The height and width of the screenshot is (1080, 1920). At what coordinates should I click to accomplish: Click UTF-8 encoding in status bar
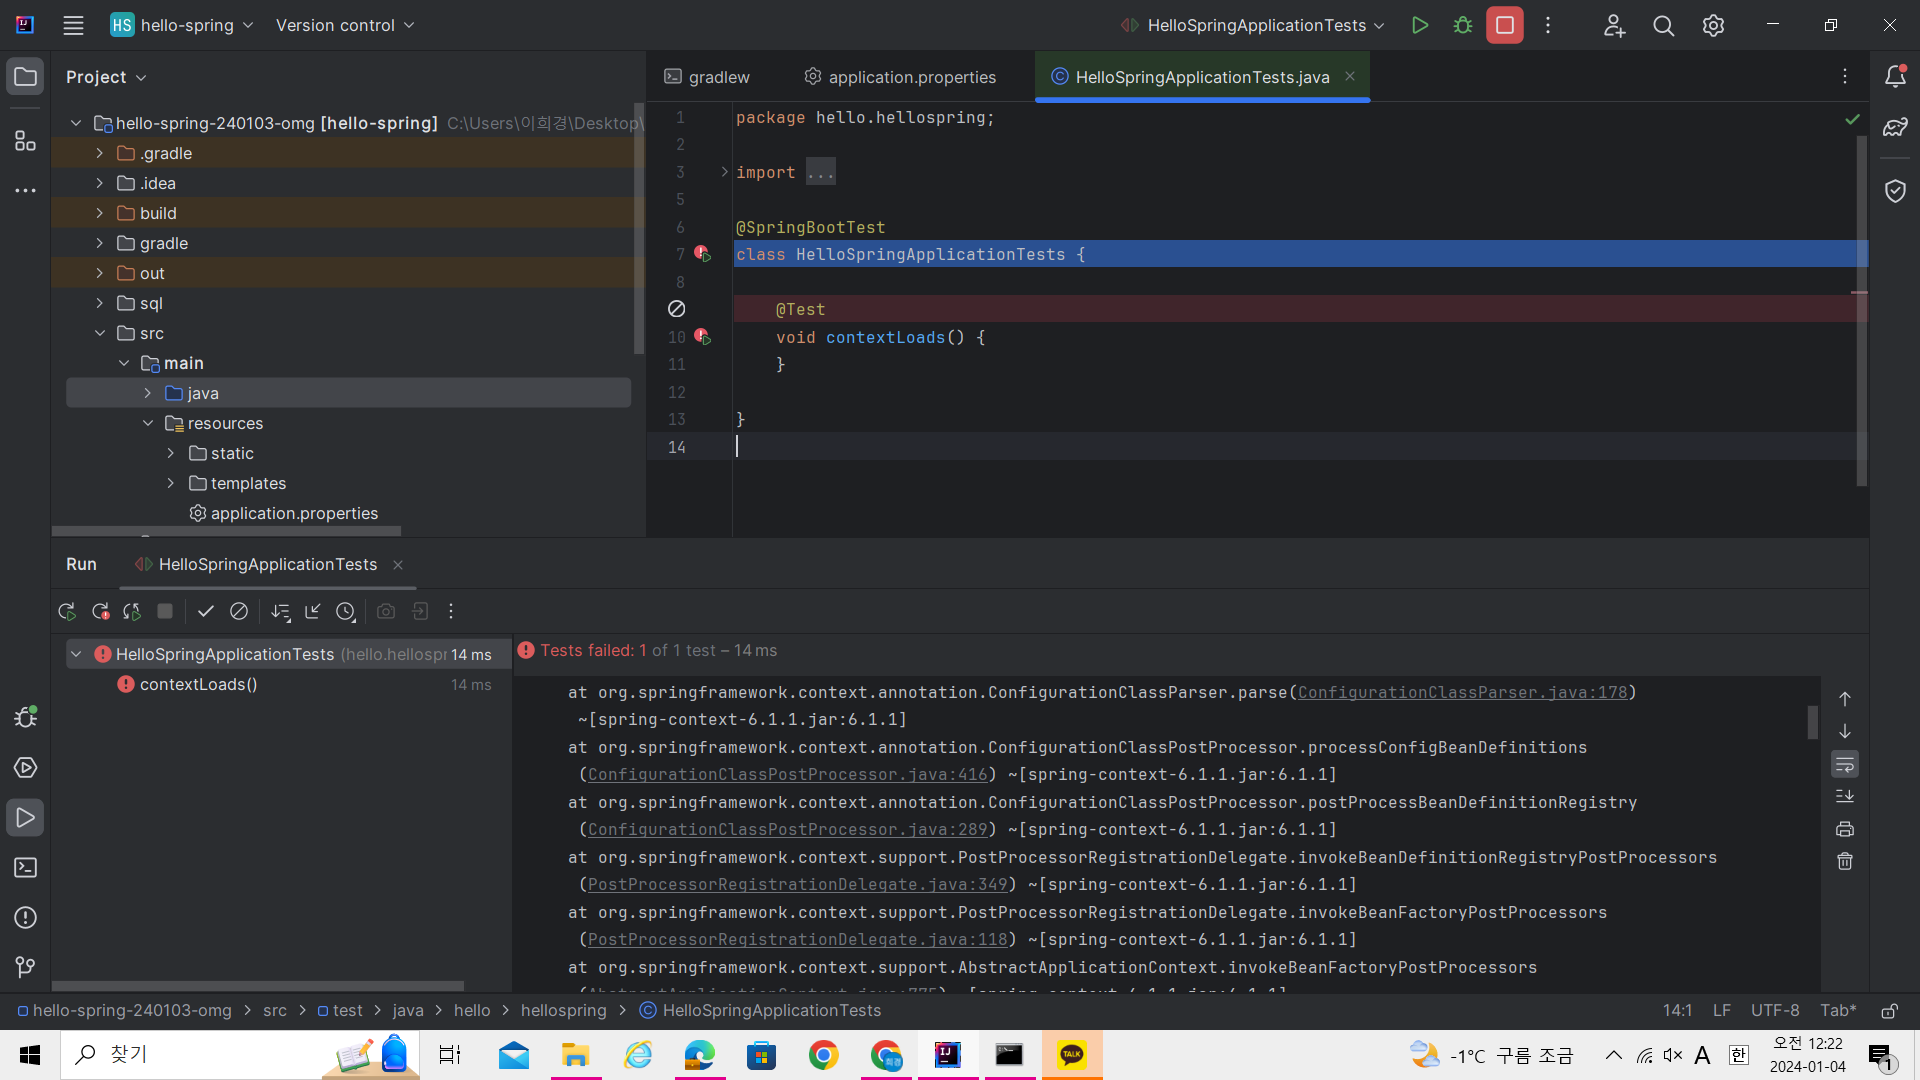(1775, 1011)
